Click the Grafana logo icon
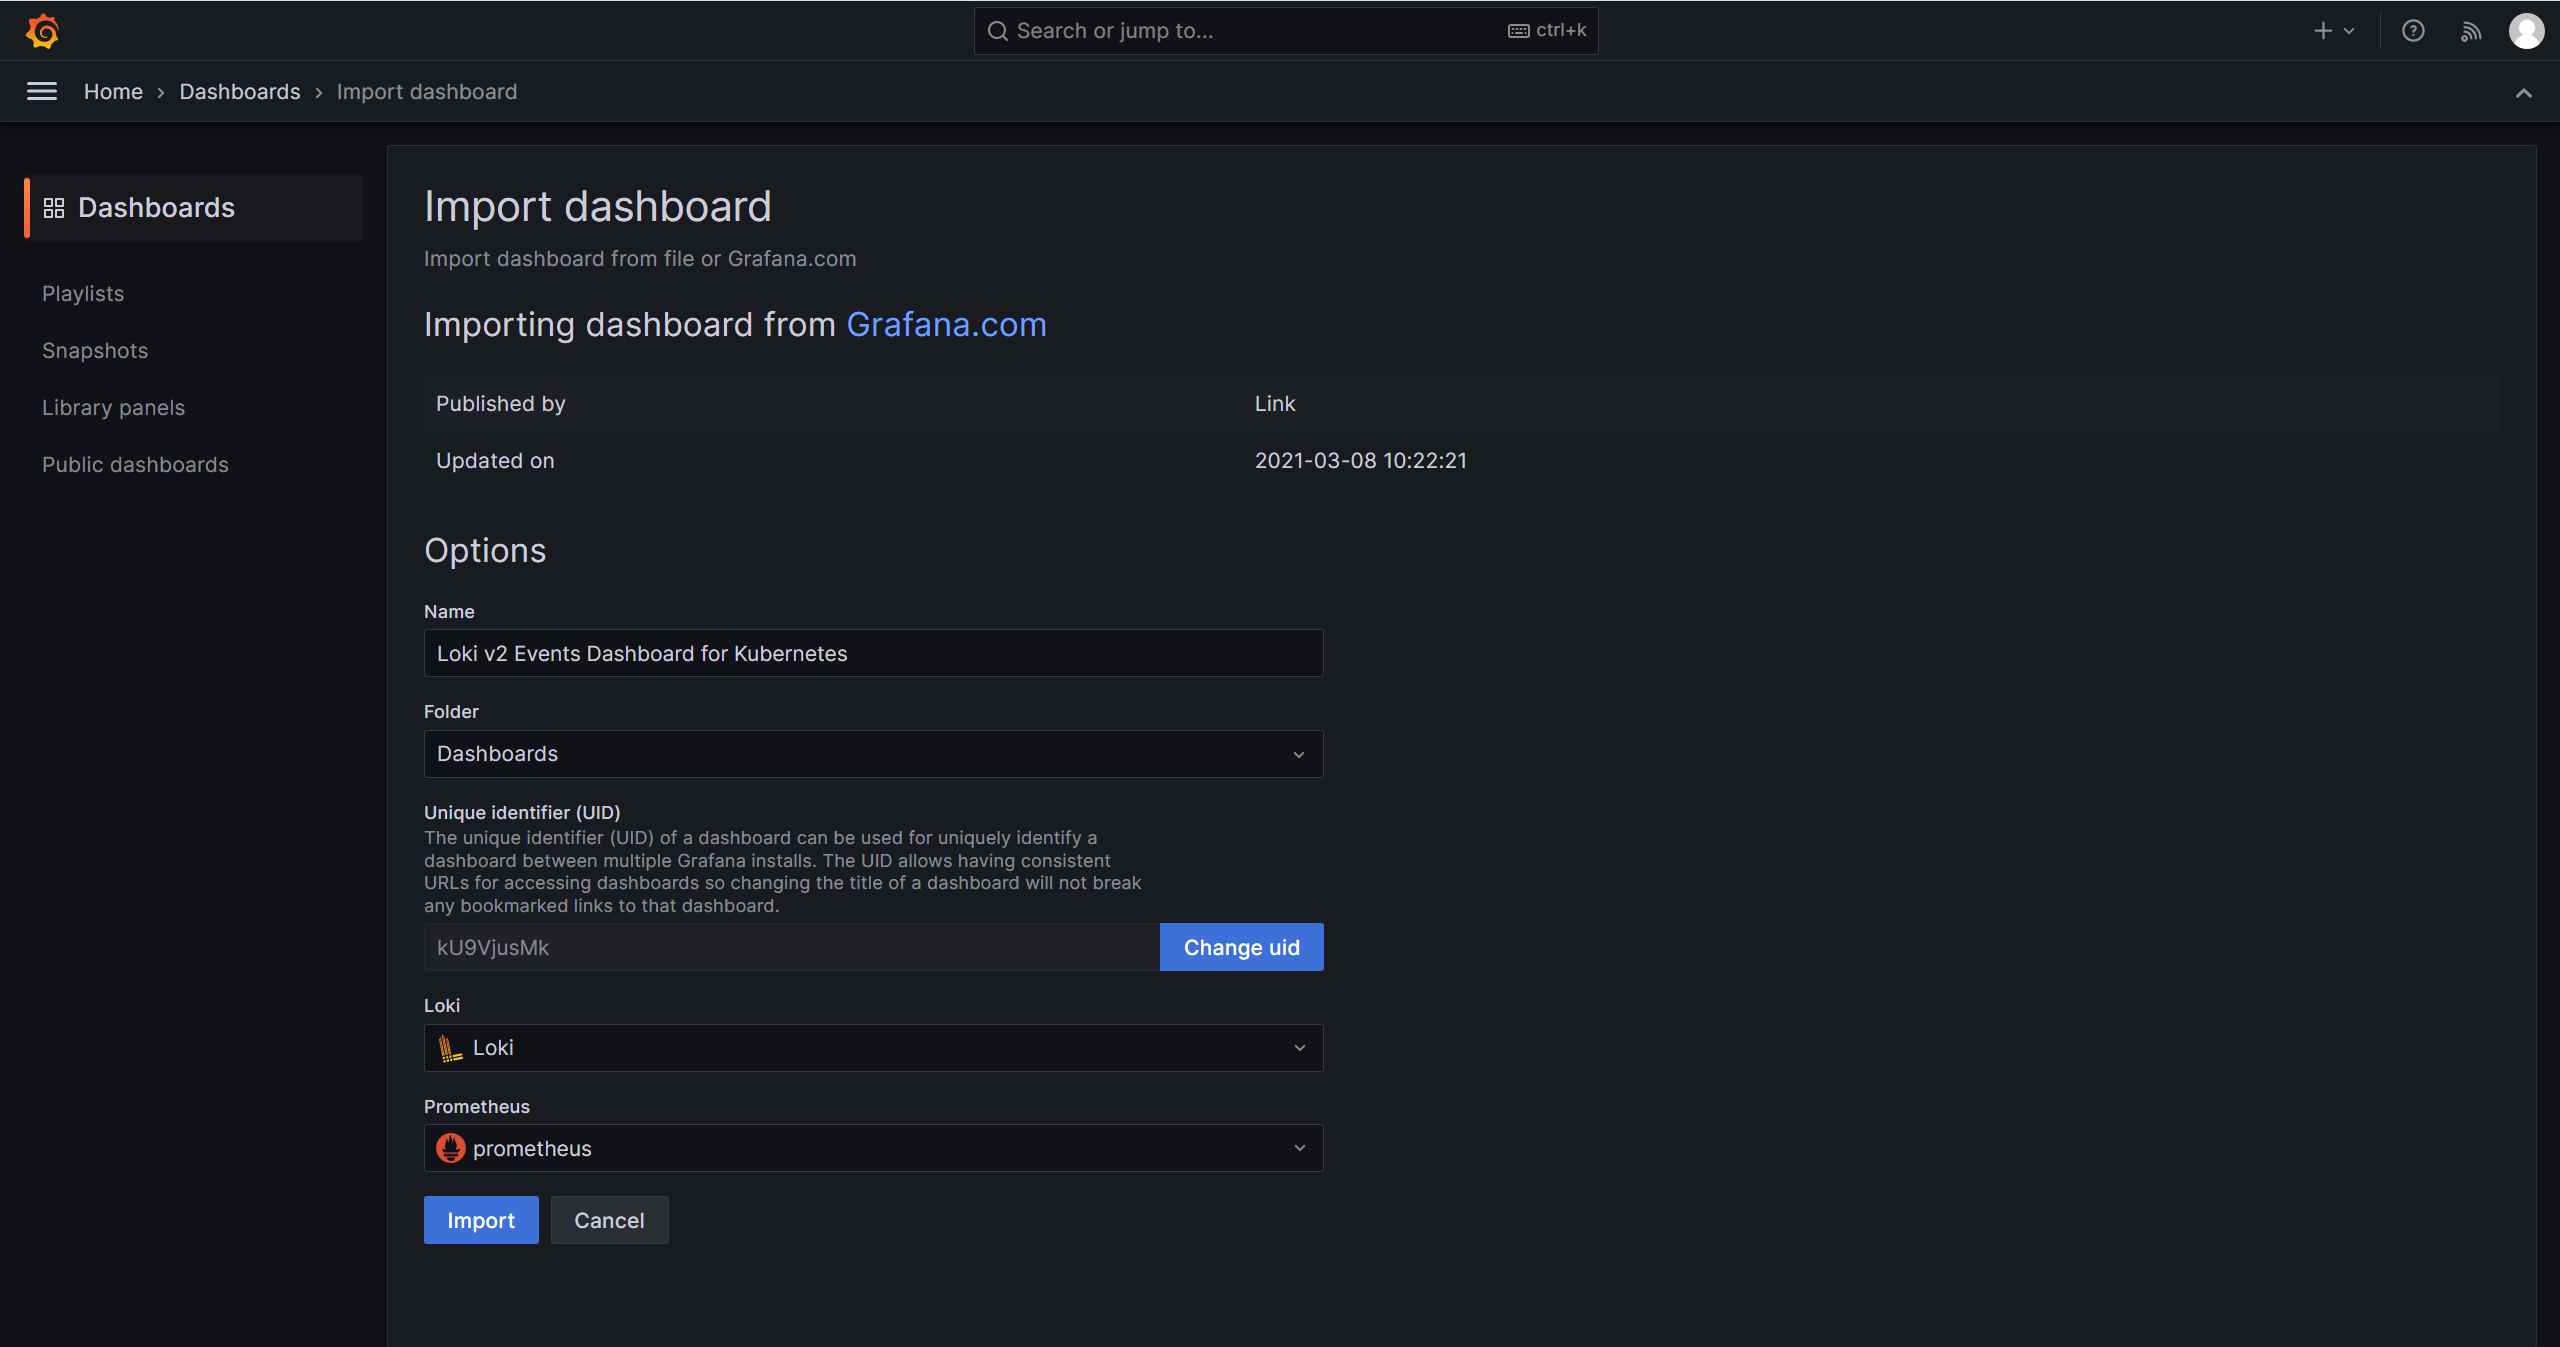 click(42, 31)
